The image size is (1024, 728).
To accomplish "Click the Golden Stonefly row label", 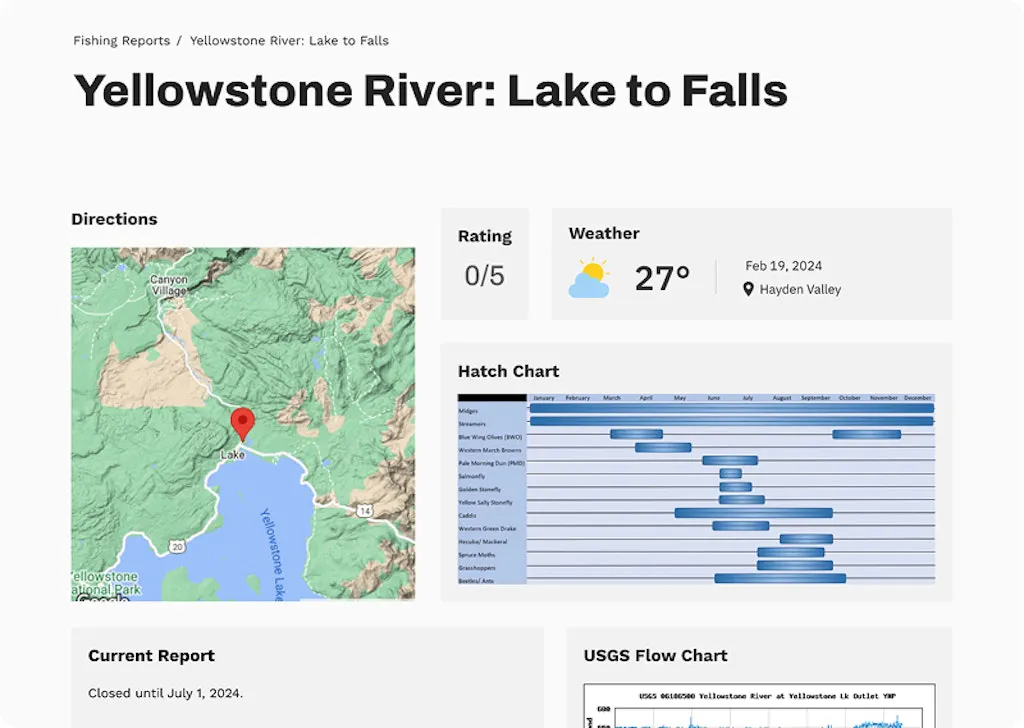I will click(479, 489).
